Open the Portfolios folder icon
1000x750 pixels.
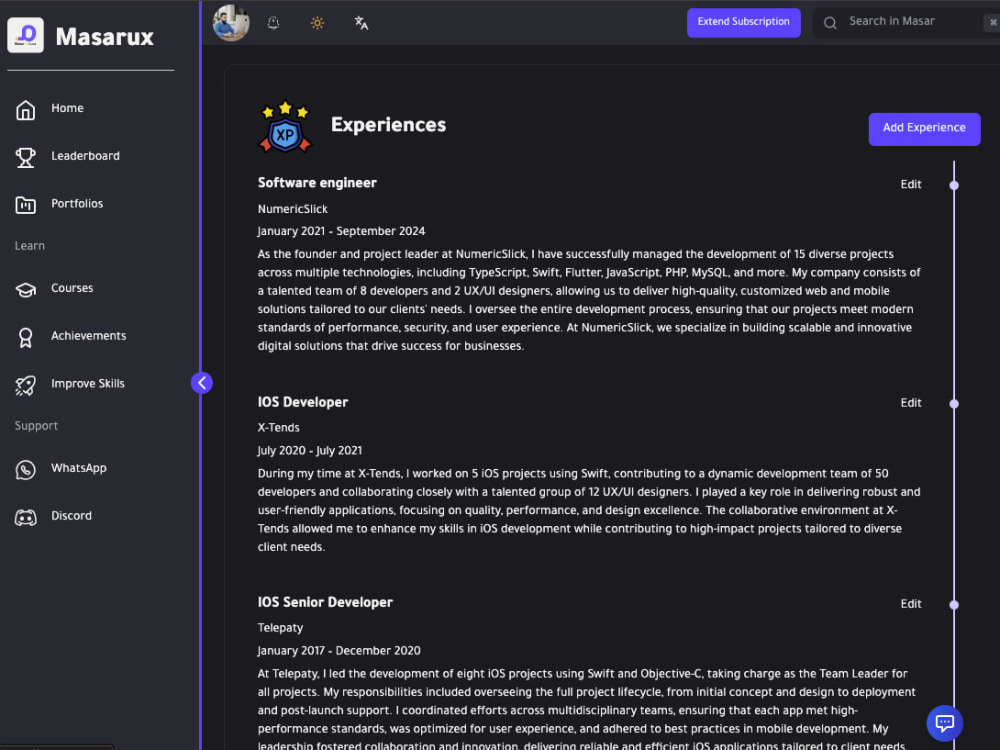(x=26, y=205)
